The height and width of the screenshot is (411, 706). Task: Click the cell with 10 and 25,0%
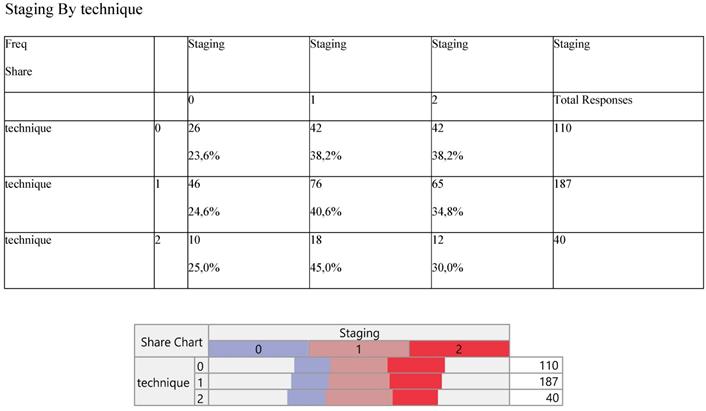click(248, 260)
